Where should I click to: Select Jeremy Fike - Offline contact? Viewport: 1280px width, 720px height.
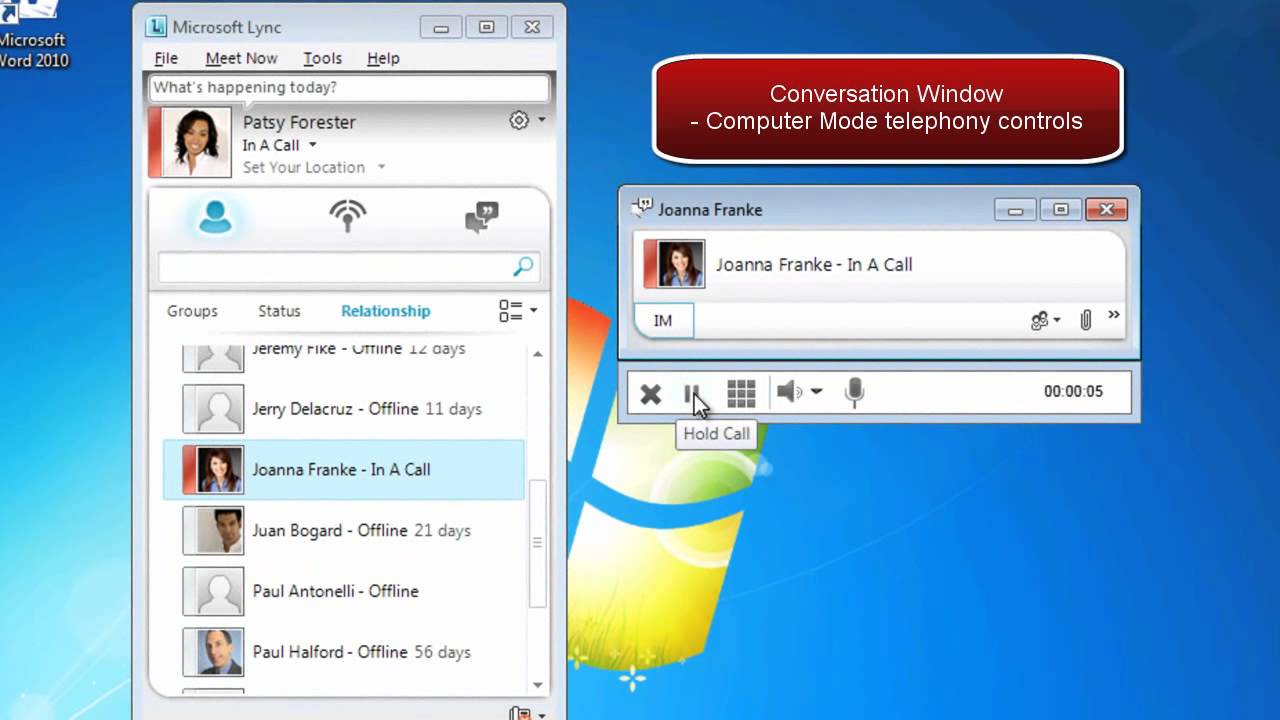[x=343, y=355]
